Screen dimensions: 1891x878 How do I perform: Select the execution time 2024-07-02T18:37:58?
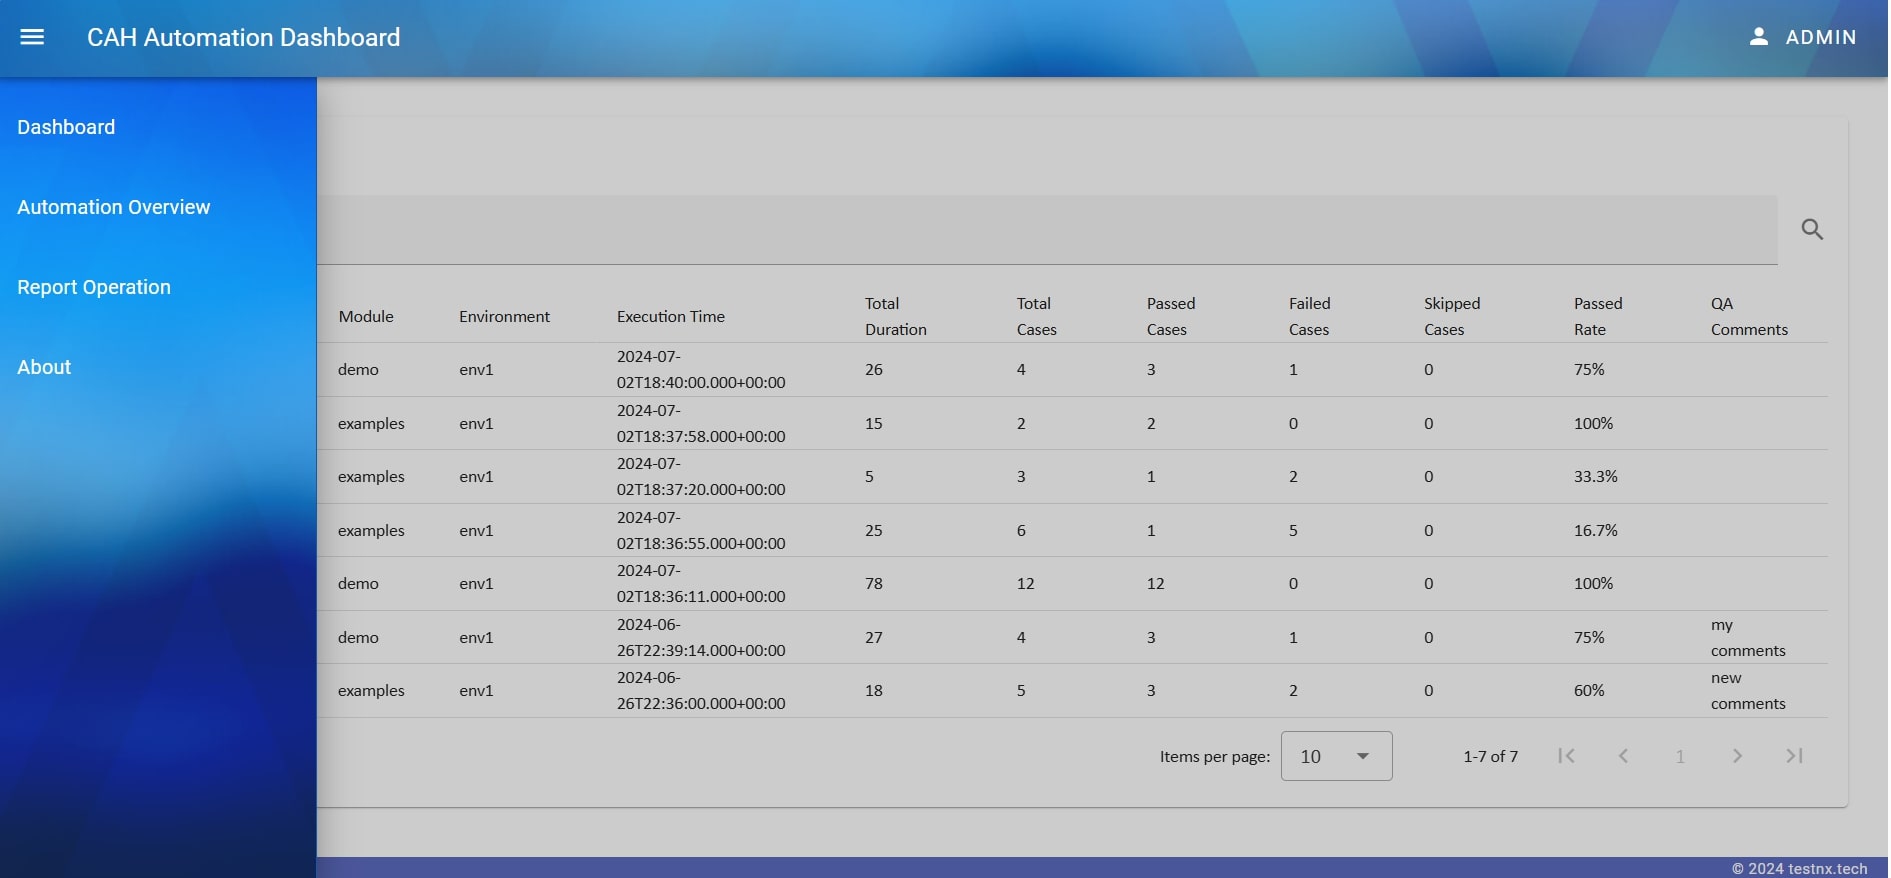(x=701, y=423)
